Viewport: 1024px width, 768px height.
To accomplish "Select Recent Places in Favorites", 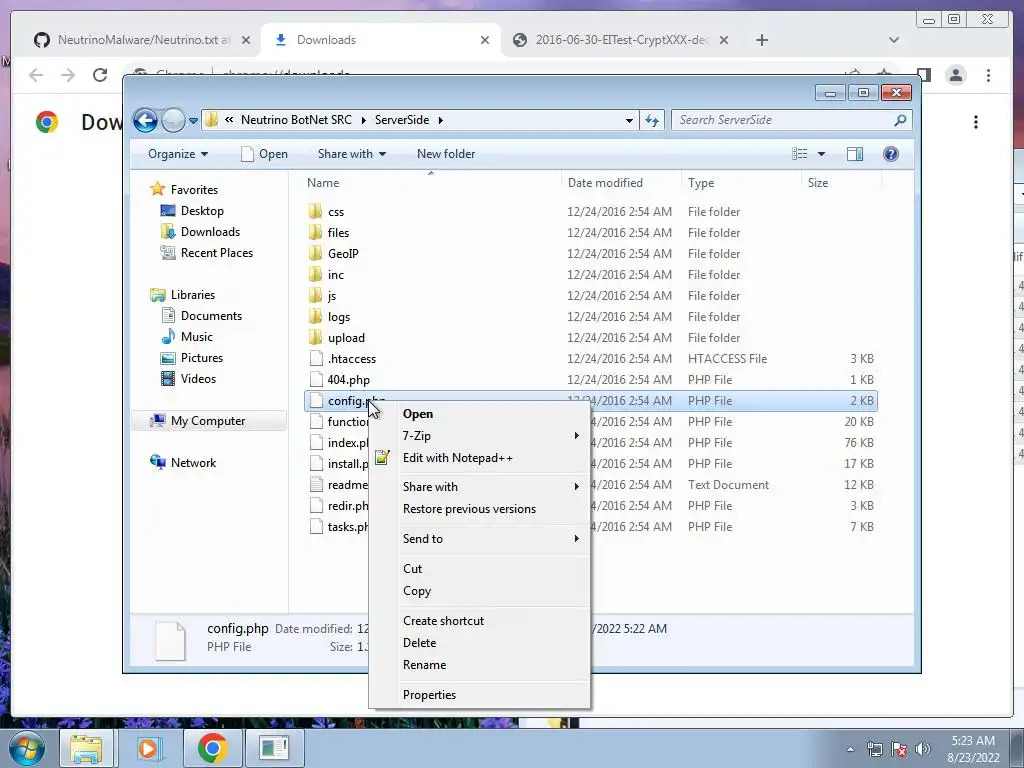I will coord(217,253).
